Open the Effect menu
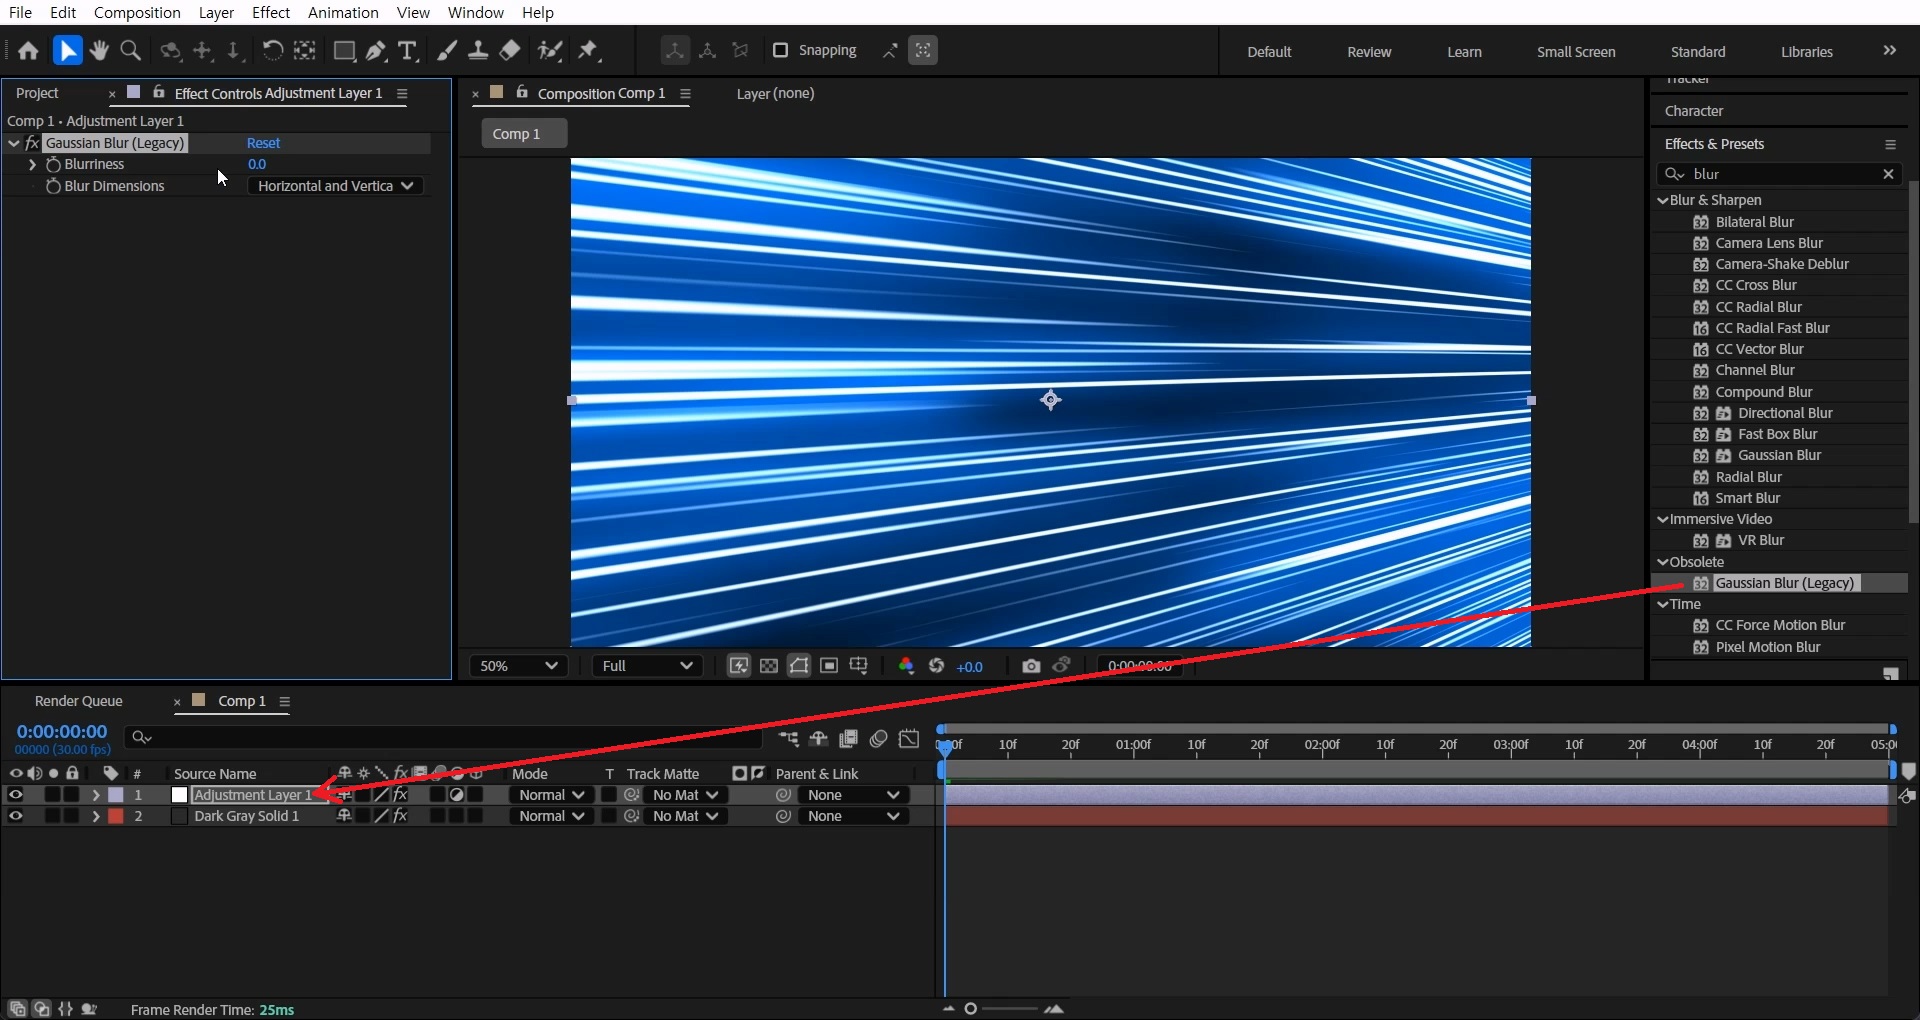 pos(271,12)
